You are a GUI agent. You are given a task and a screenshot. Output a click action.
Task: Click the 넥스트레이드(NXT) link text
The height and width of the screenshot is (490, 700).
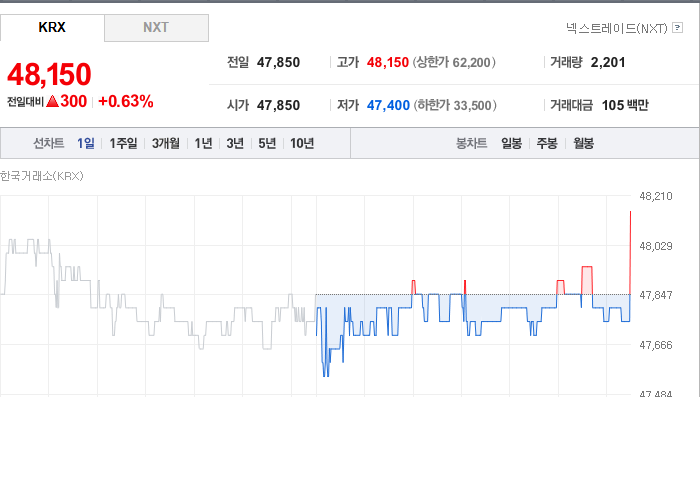tap(617, 29)
